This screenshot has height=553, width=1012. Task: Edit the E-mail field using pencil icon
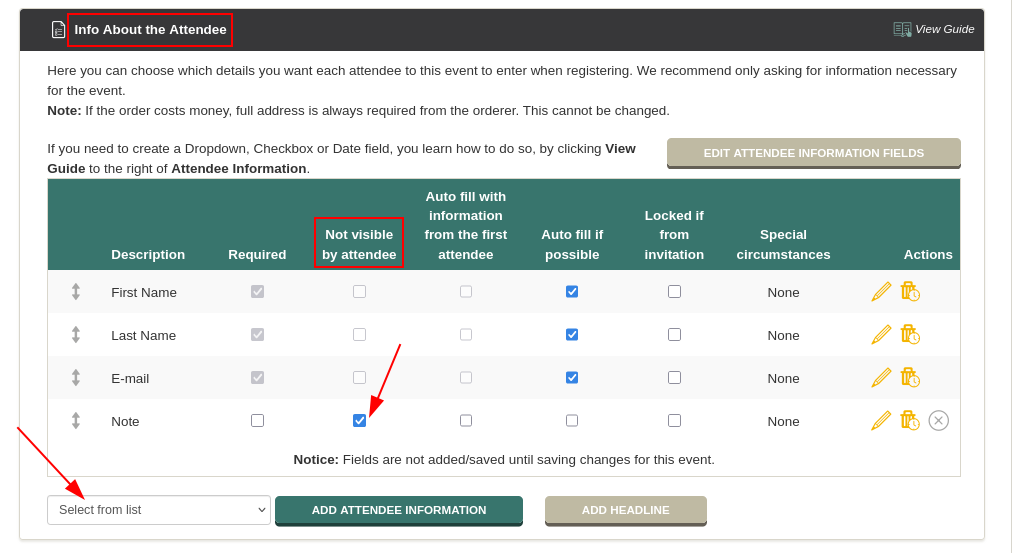[881, 377]
